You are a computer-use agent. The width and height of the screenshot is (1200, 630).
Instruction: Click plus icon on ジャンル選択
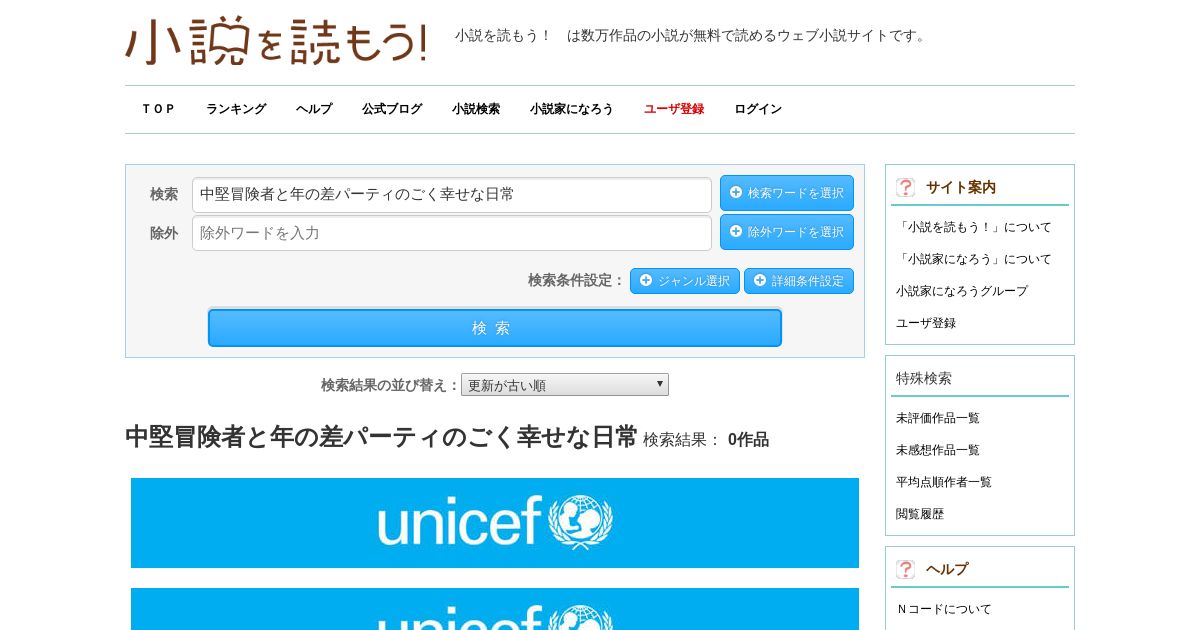[x=646, y=280]
